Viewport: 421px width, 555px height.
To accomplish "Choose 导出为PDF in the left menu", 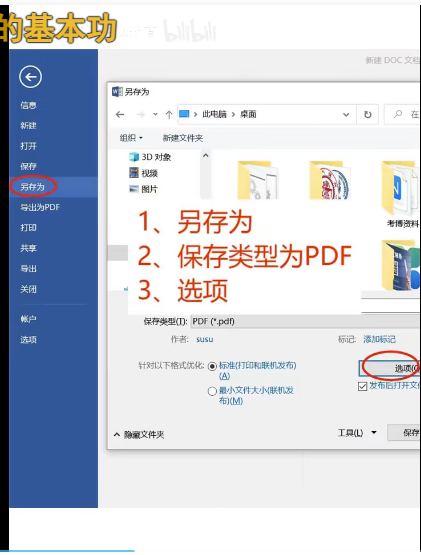I will 40,207.
